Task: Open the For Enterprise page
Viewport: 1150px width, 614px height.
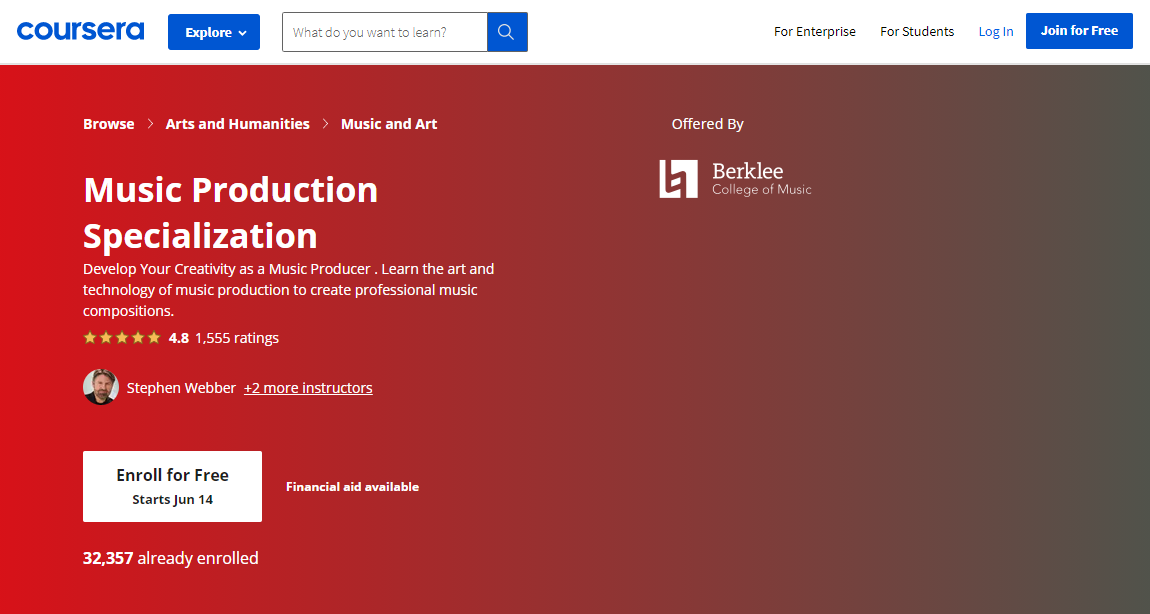Action: (x=814, y=32)
